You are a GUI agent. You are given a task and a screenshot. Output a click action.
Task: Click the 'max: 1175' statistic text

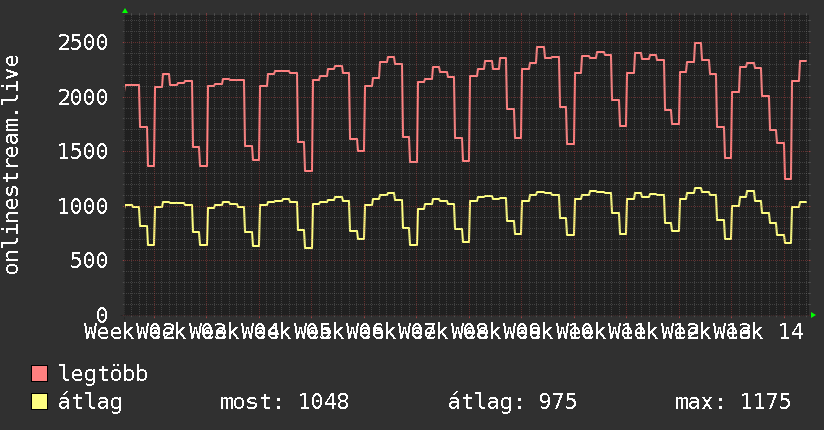(x=733, y=402)
